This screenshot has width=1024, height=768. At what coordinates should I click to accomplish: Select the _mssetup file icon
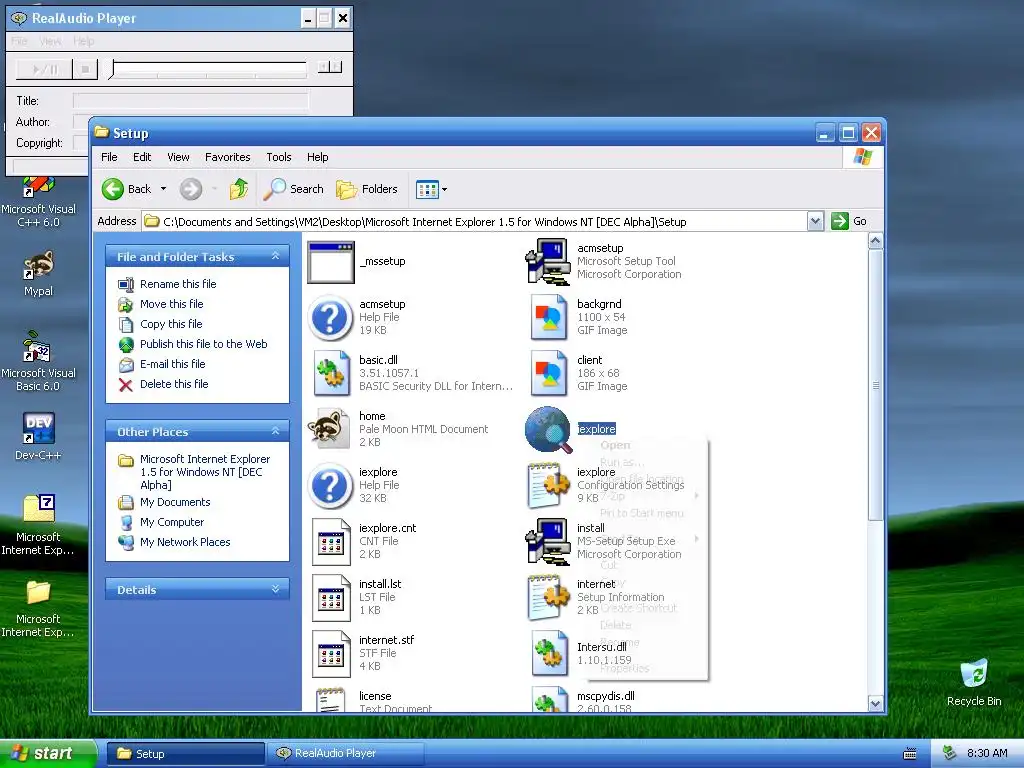coord(330,262)
